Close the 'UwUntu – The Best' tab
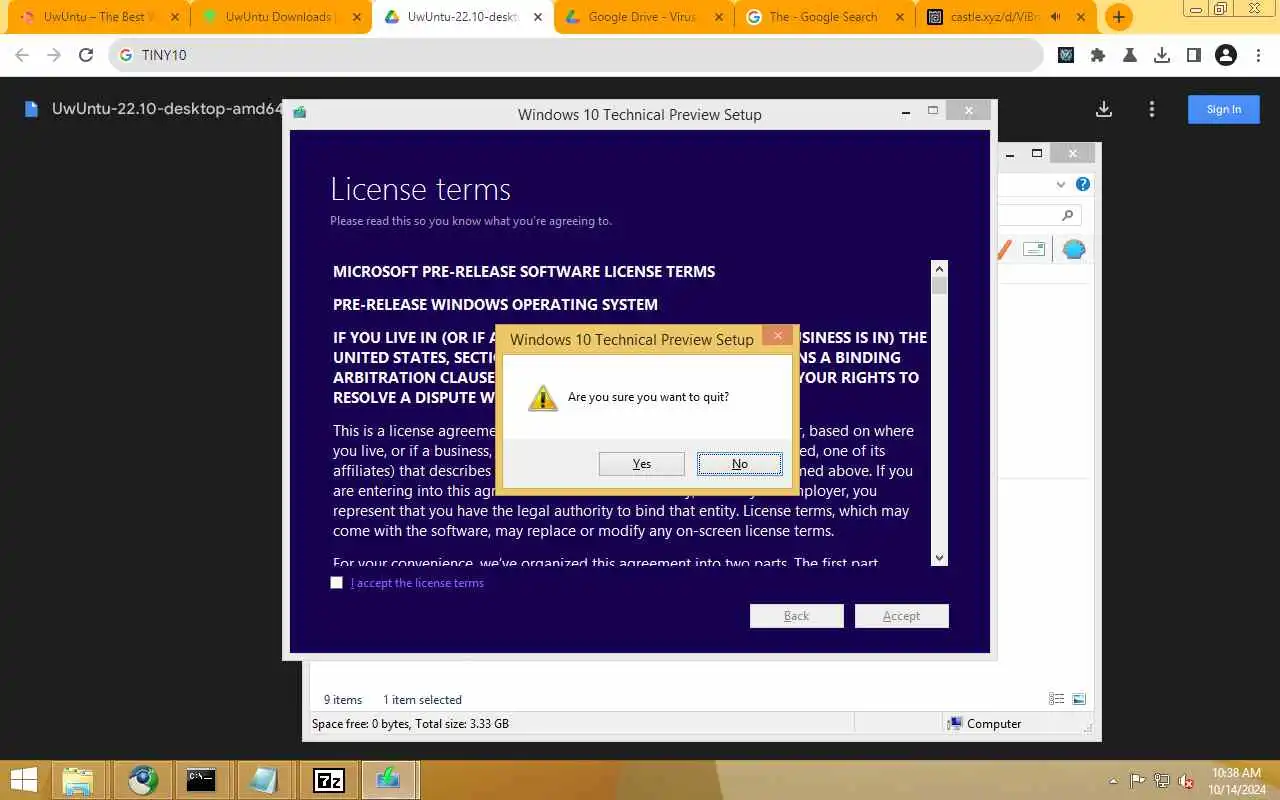 [x=174, y=17]
